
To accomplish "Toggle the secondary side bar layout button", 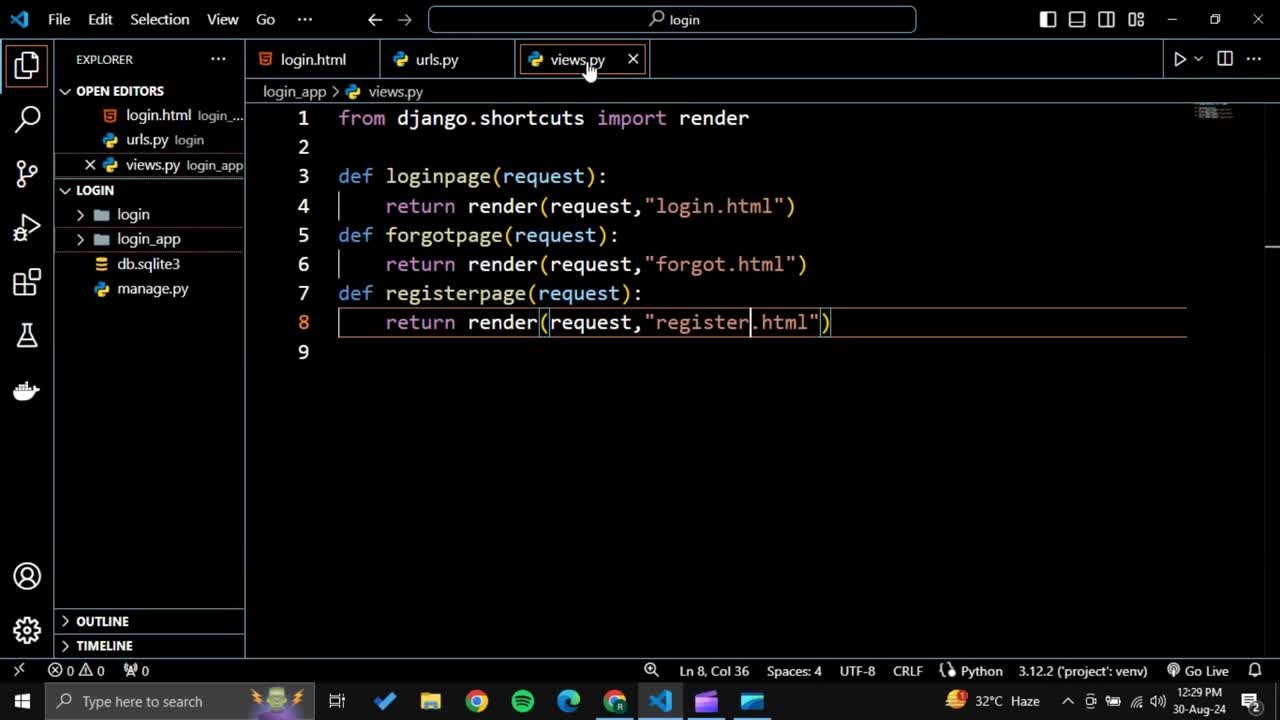I will [x=1106, y=19].
